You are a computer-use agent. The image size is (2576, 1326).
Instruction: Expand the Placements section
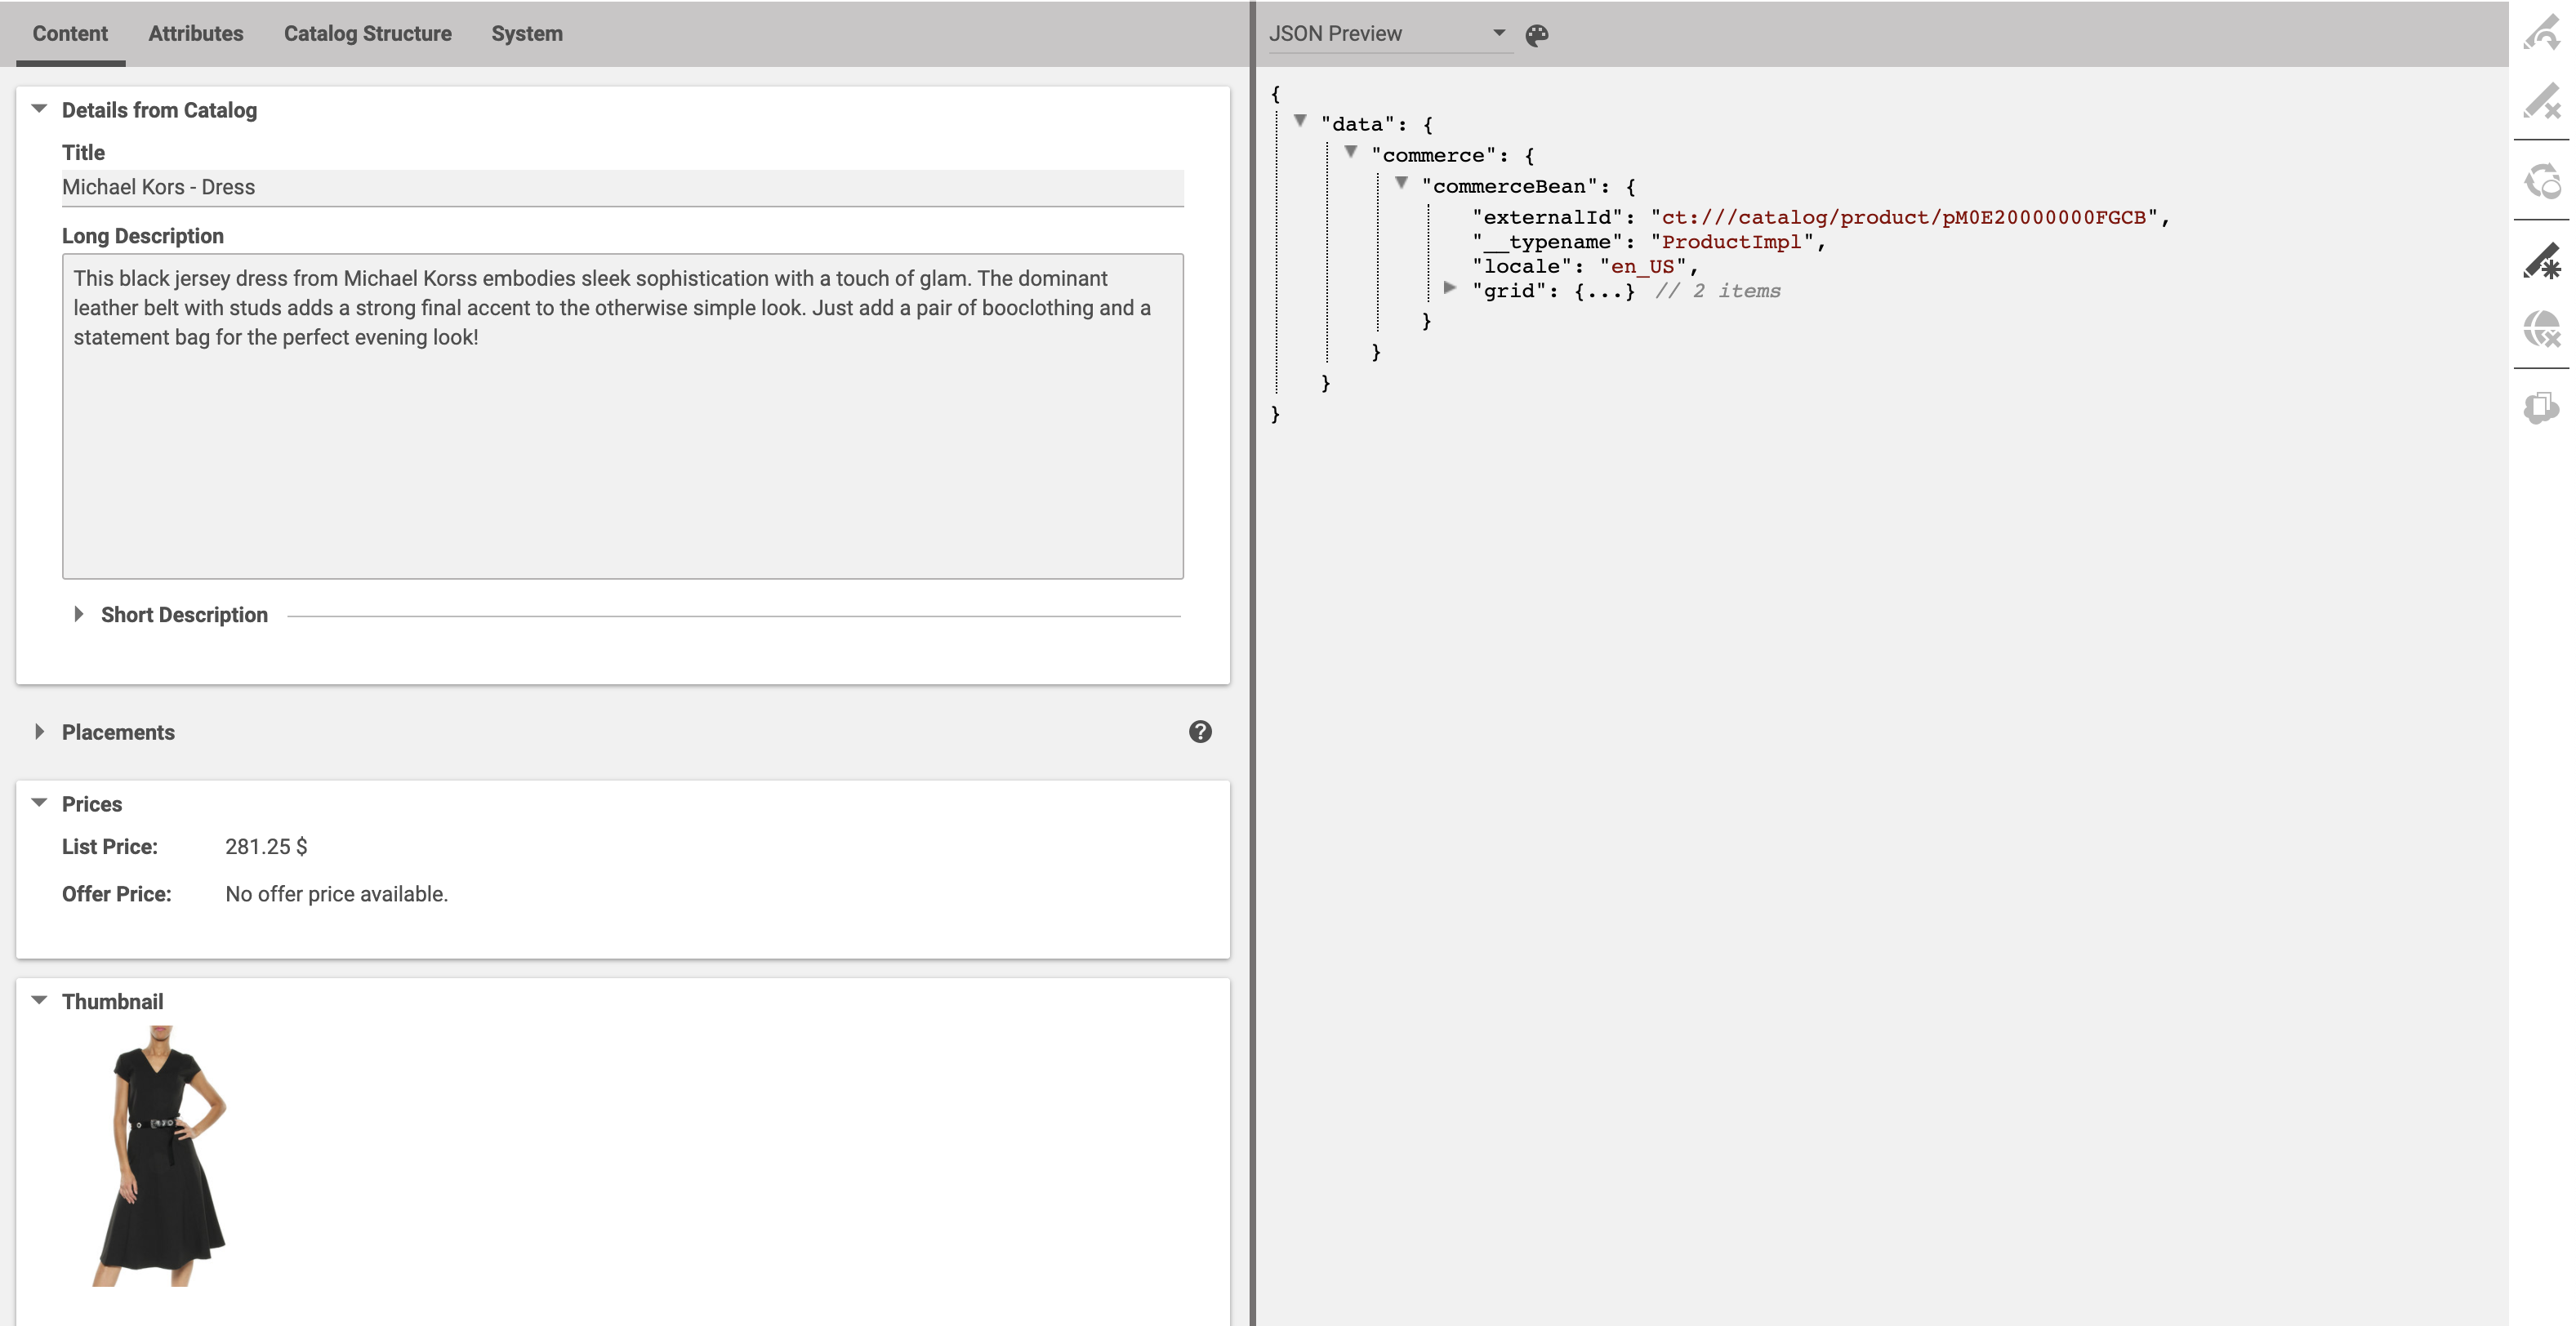tap(40, 731)
